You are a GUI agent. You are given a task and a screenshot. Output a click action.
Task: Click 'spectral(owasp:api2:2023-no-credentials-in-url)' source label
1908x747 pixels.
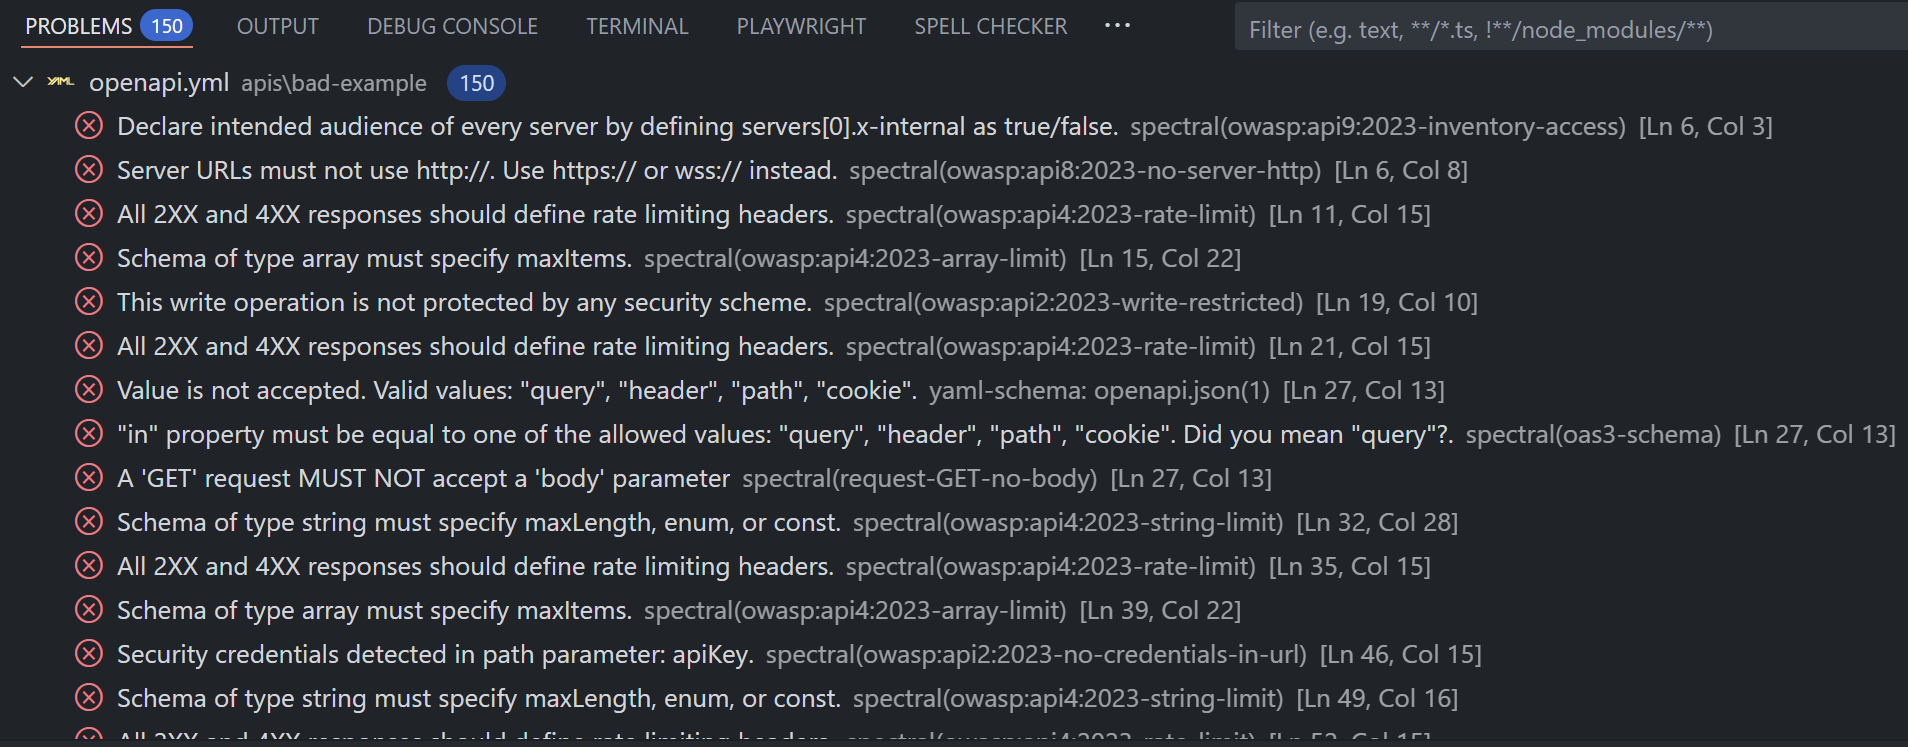[x=1036, y=655]
